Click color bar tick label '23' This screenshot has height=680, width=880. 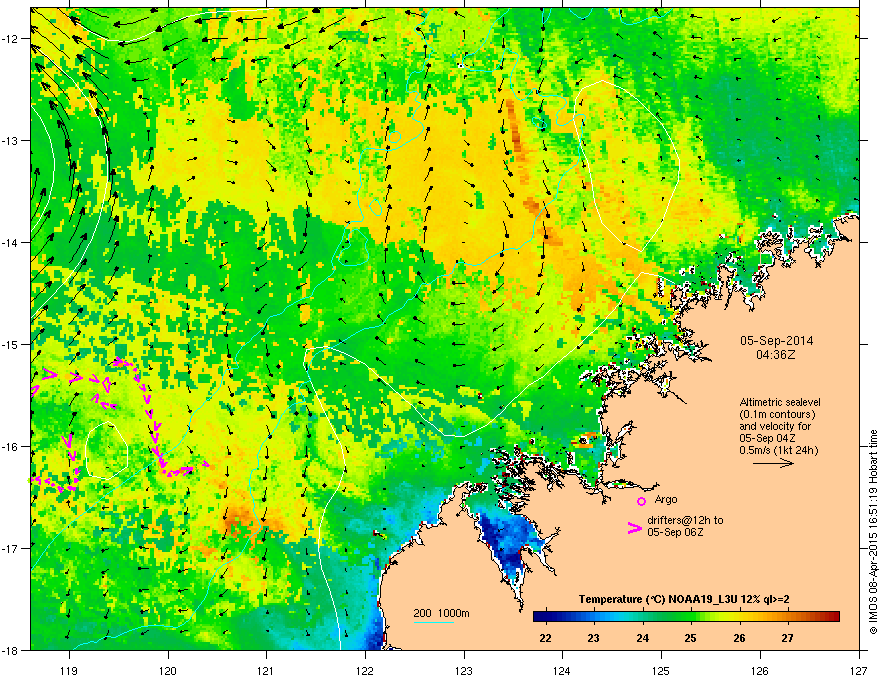[x=593, y=638]
